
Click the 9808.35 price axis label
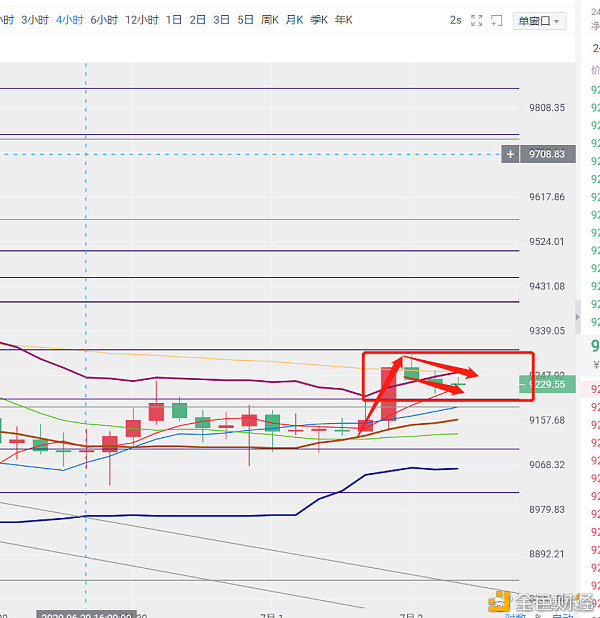(x=547, y=108)
